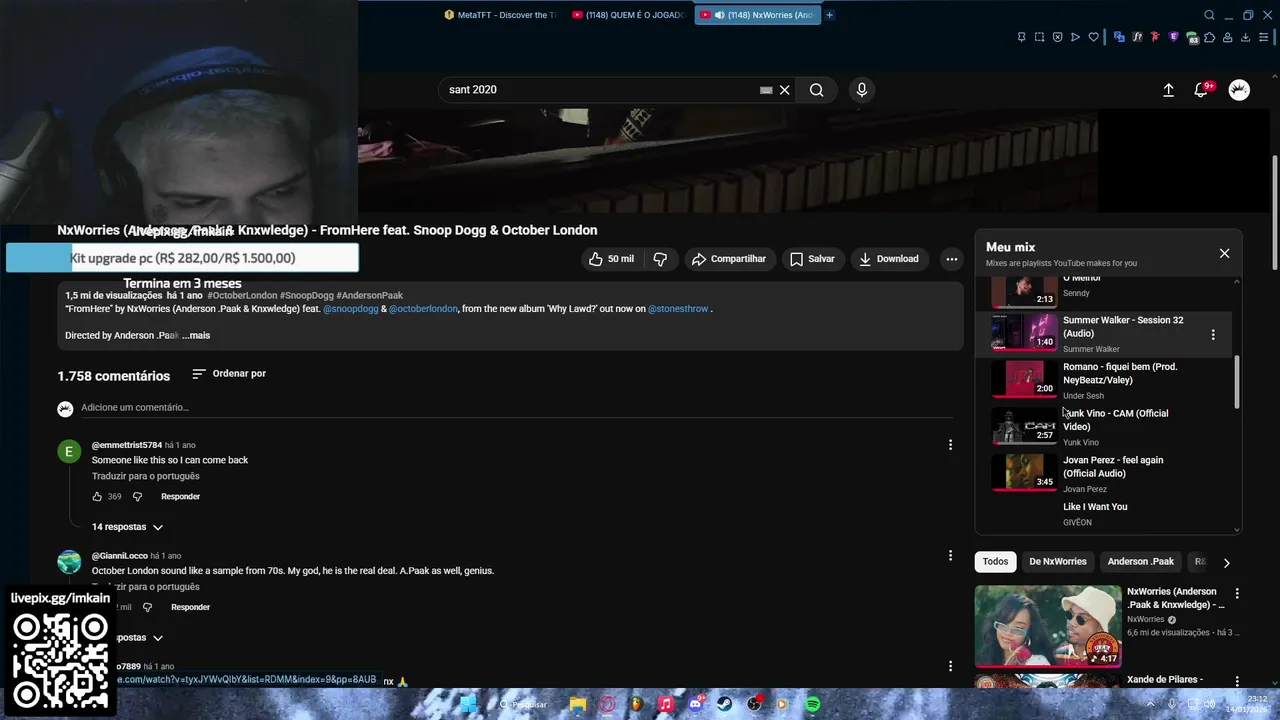1280x720 pixels.
Task: Click the dislike thumbs-down button on the video
Action: pos(660,259)
